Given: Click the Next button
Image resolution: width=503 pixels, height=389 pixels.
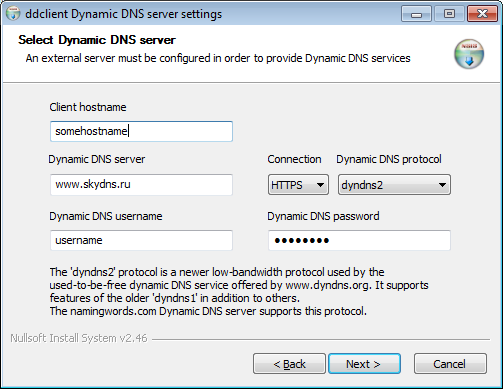Looking at the screenshot, I should point(364,364).
